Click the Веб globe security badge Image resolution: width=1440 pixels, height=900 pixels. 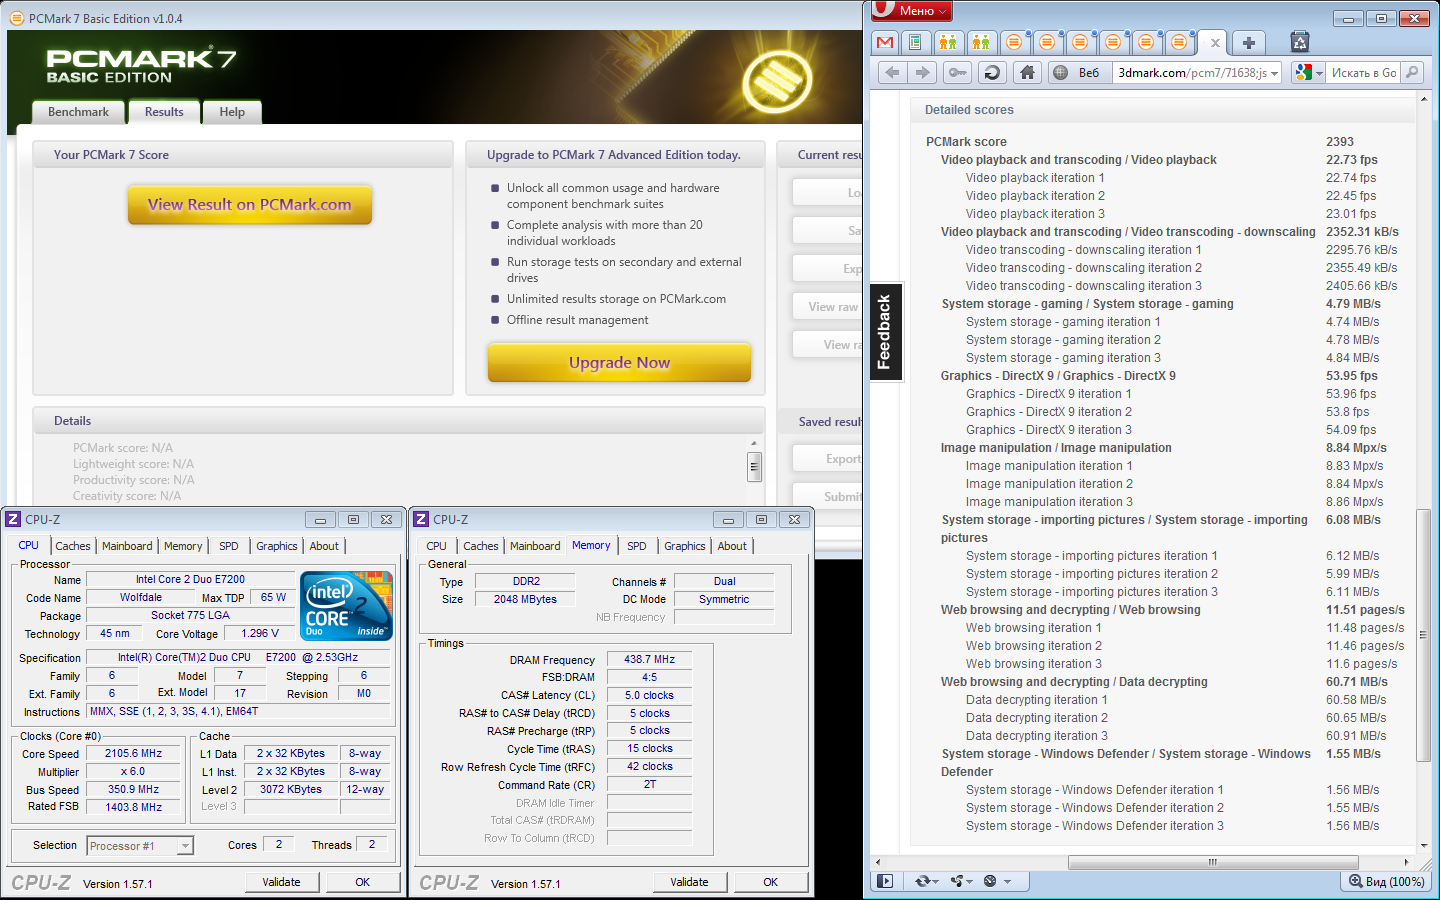1079,72
